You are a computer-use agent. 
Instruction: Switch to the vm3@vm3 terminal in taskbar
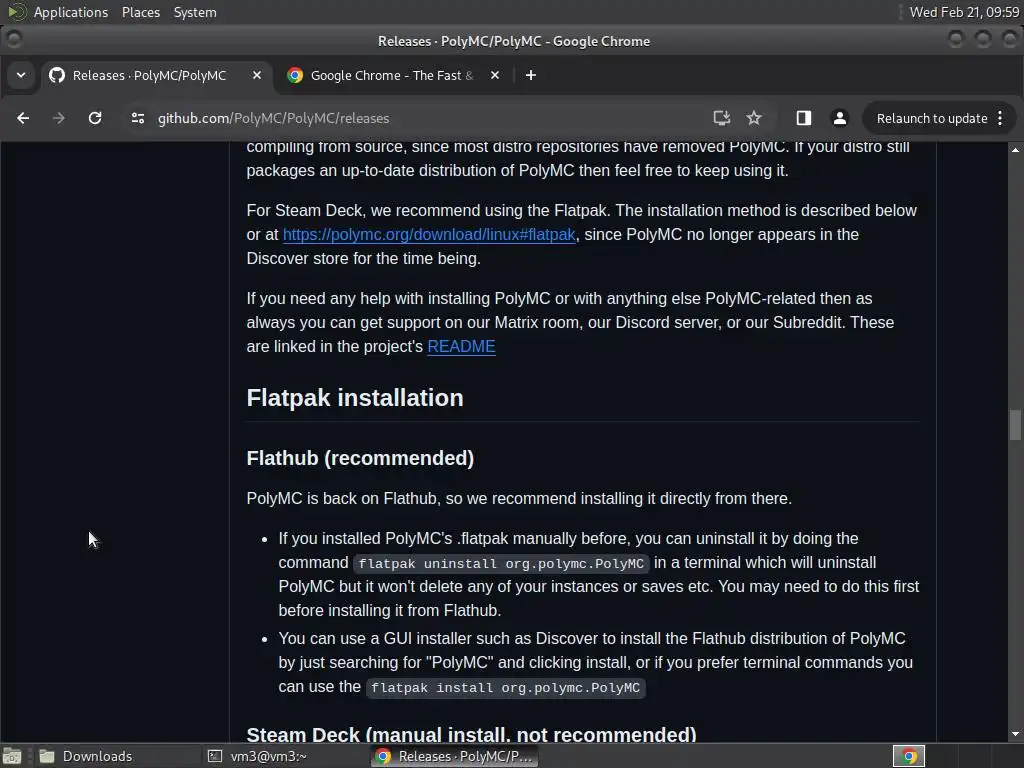(283, 756)
